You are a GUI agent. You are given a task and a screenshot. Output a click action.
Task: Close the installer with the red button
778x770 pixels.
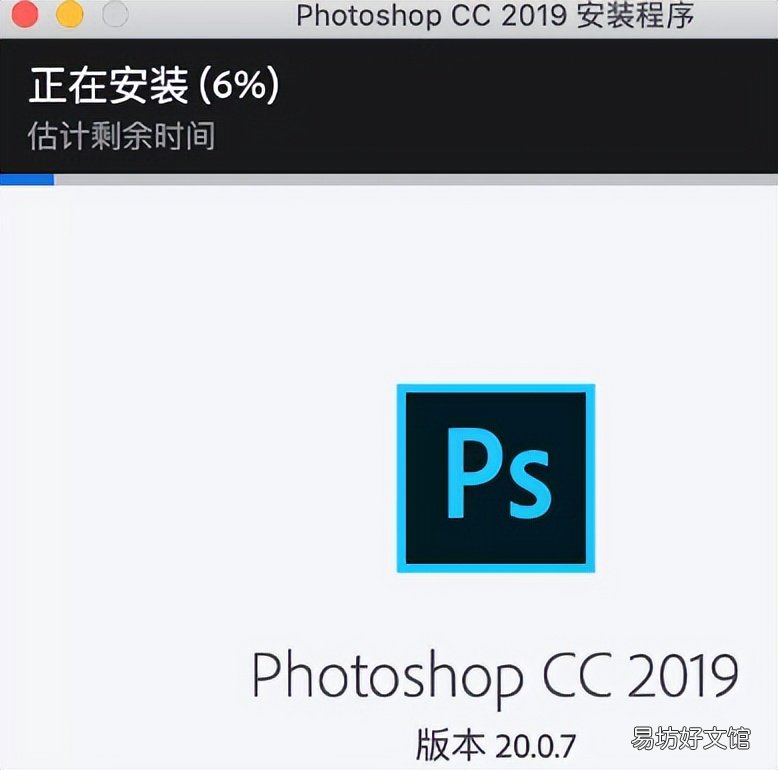tap(25, 14)
